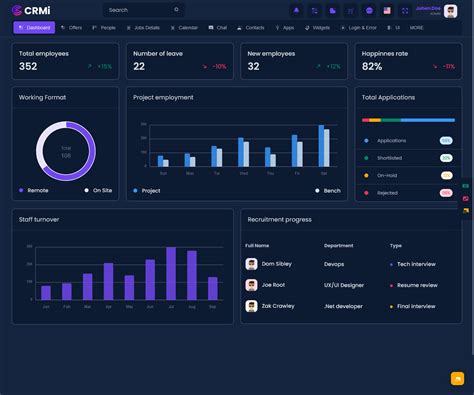The width and height of the screenshot is (474, 395).
Task: Click the Total employees value 352
Action: [x=28, y=66]
